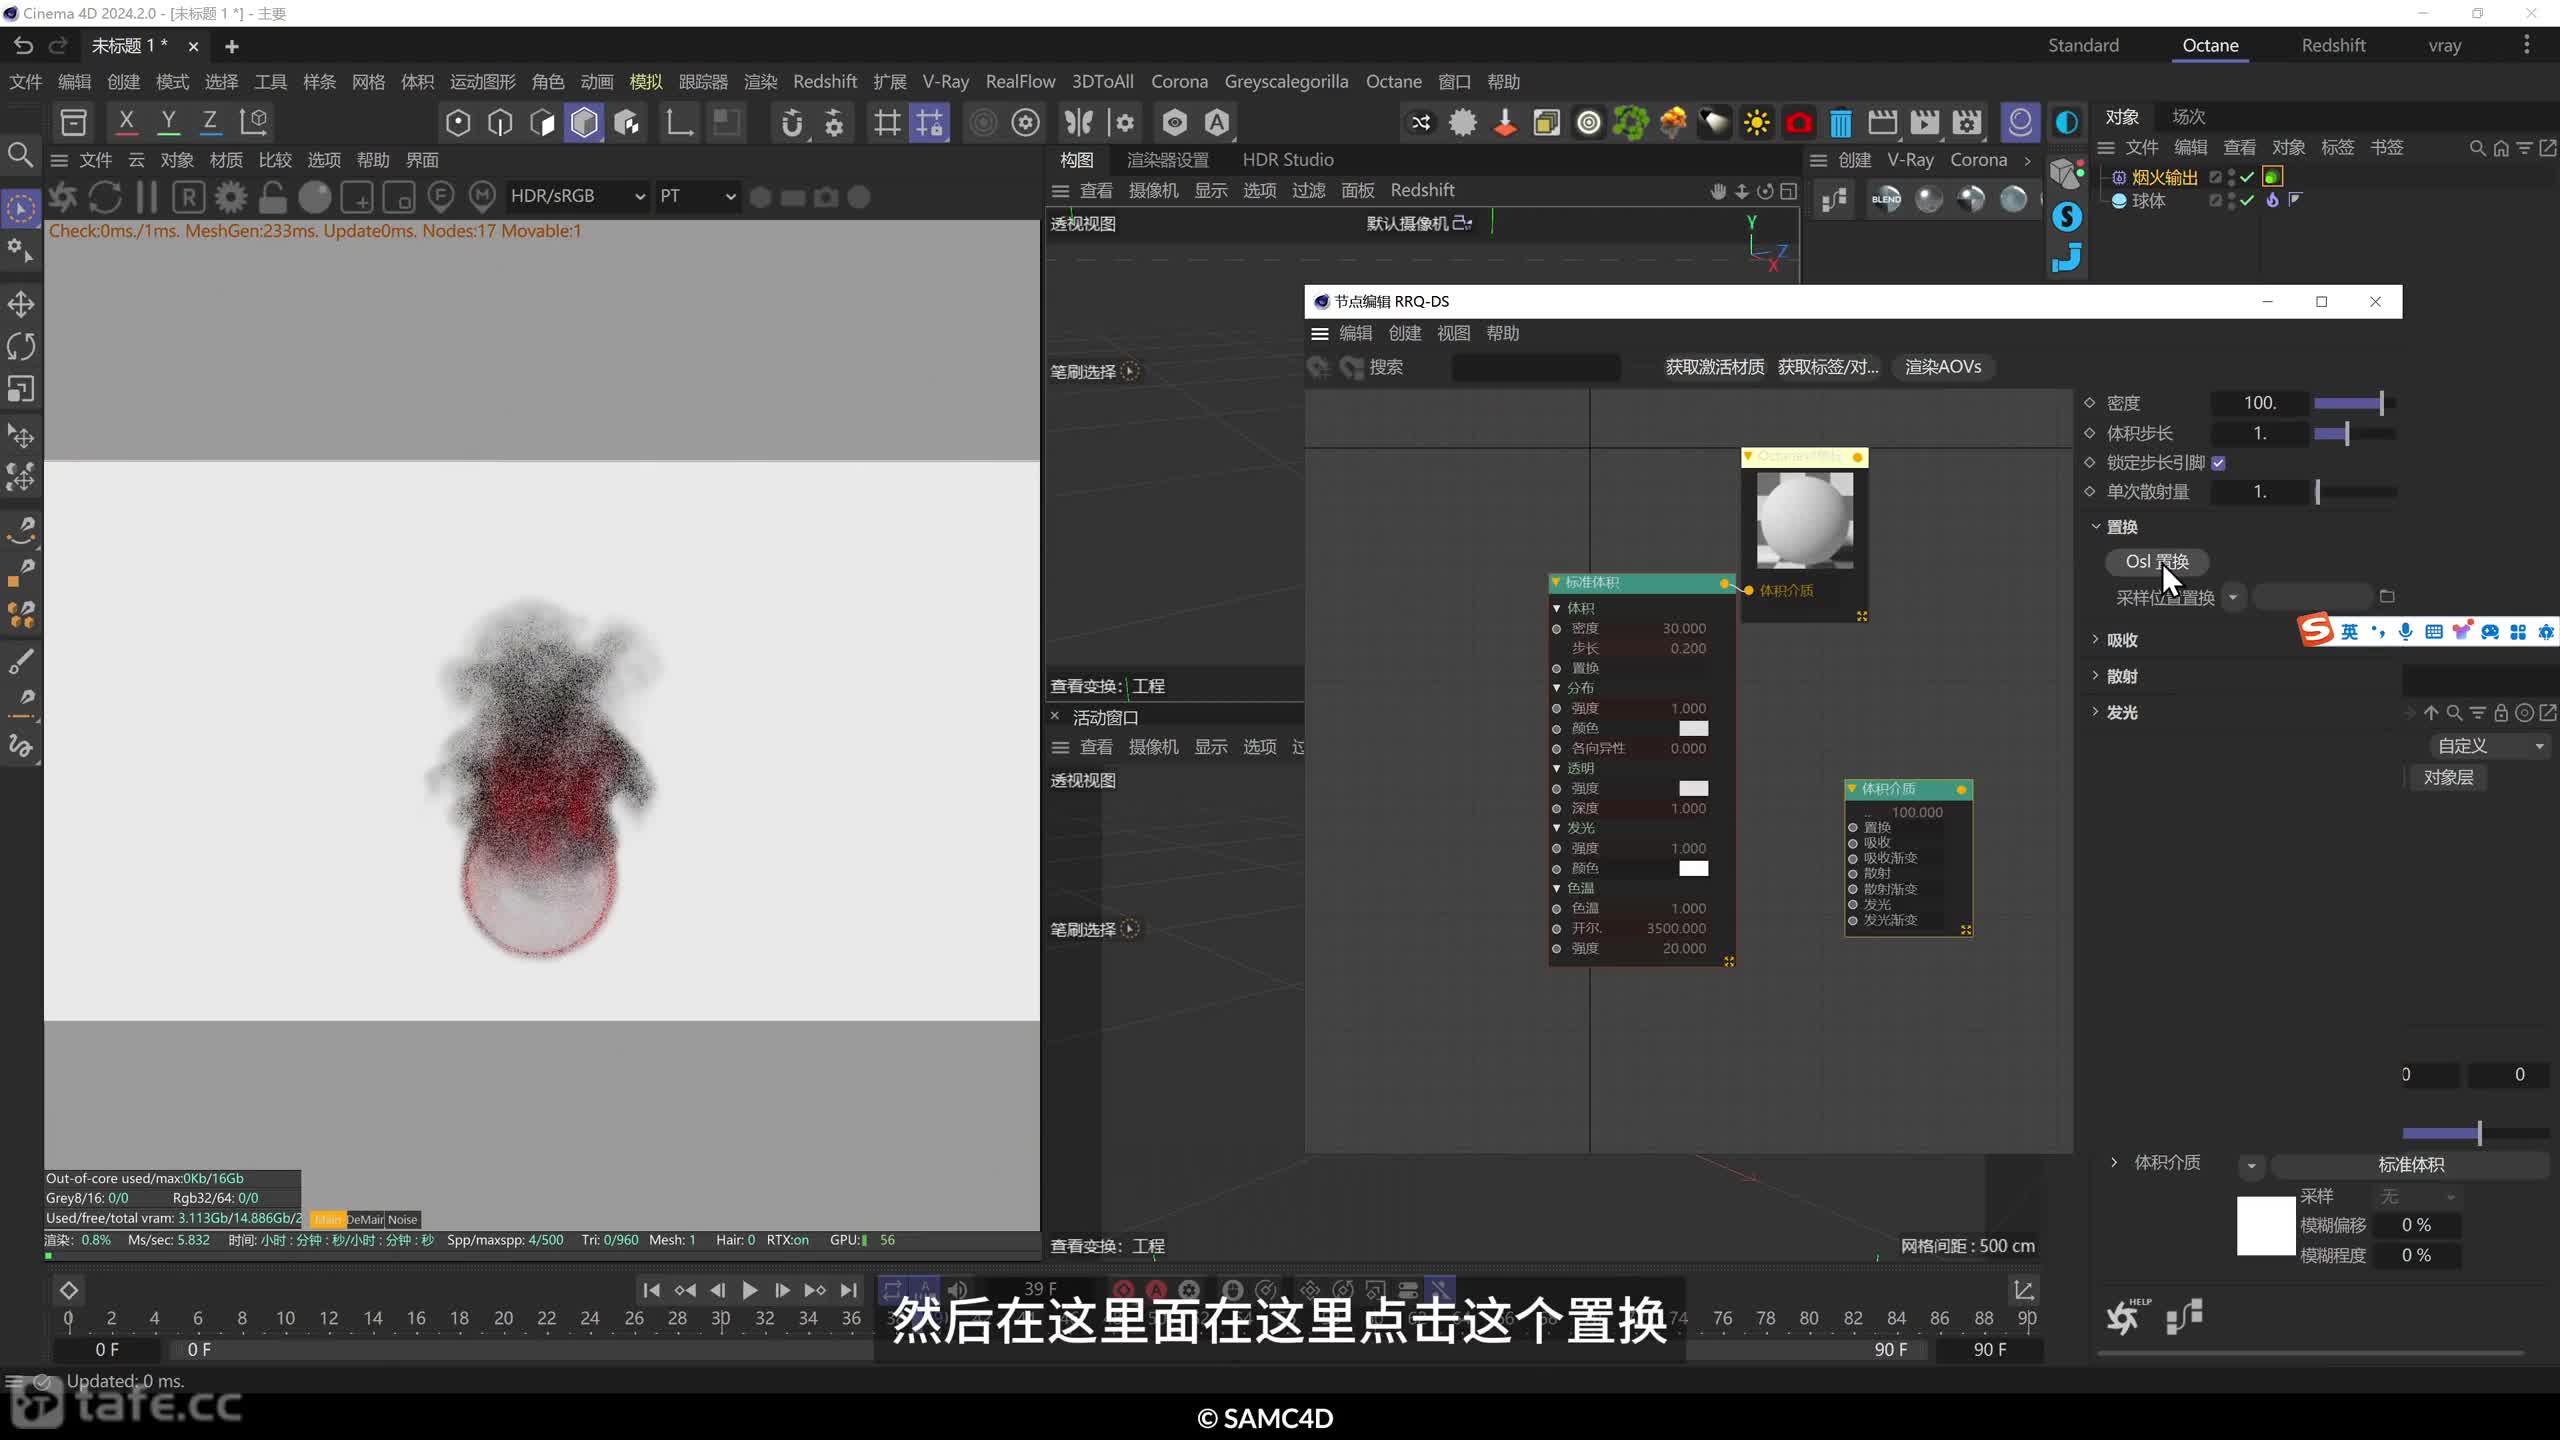Click the grid workplane icon
2560x1440 pixels.
(x=887, y=122)
